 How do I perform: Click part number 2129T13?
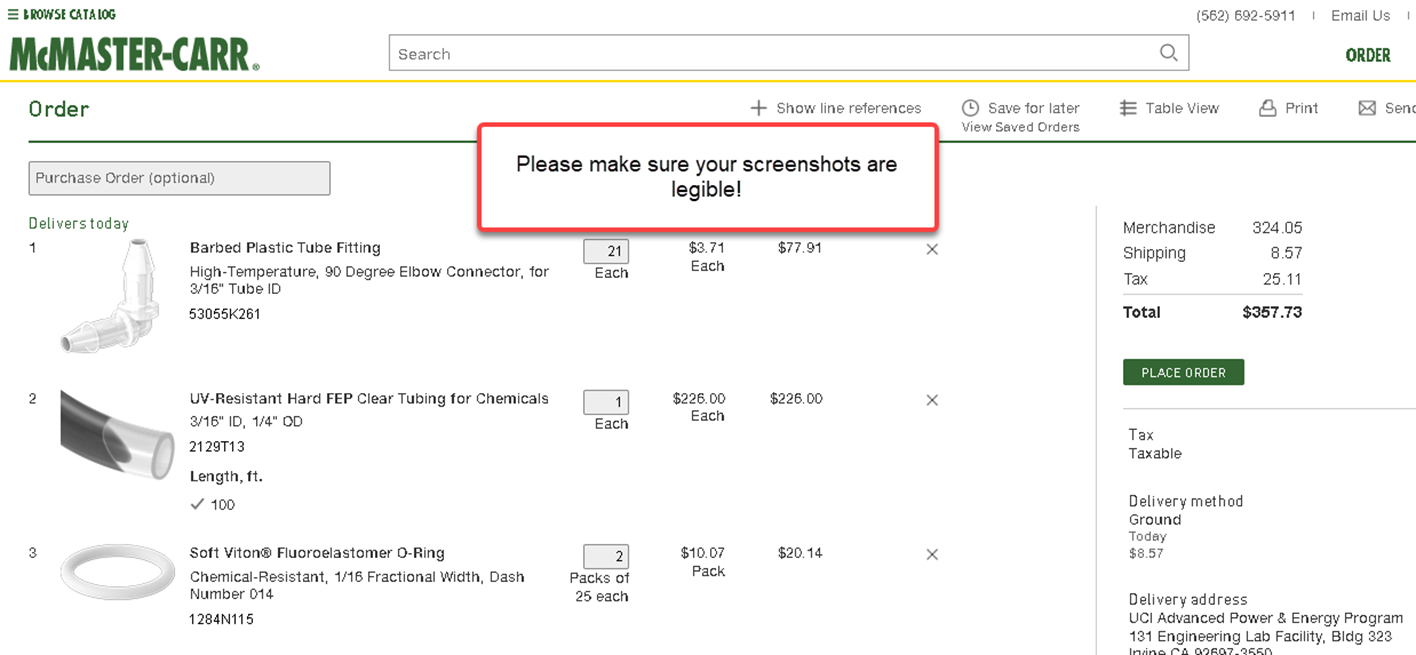click(x=217, y=447)
